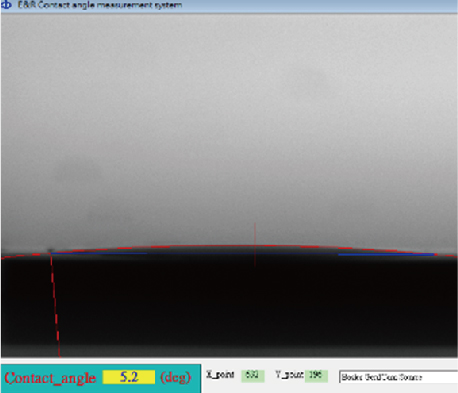
Task: Click the contact angle value 5.2
Action: (129, 377)
